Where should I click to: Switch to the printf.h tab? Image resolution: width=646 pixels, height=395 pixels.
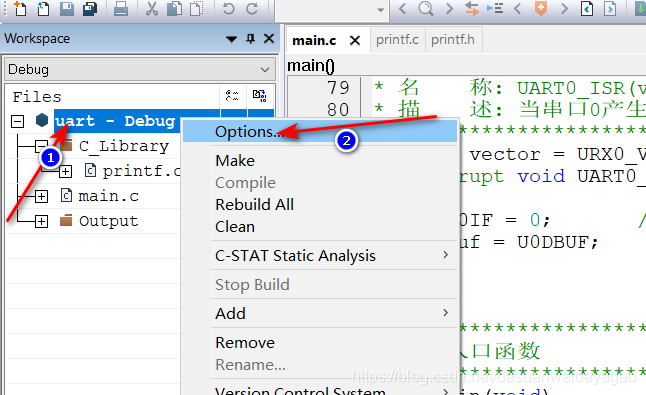pos(453,40)
